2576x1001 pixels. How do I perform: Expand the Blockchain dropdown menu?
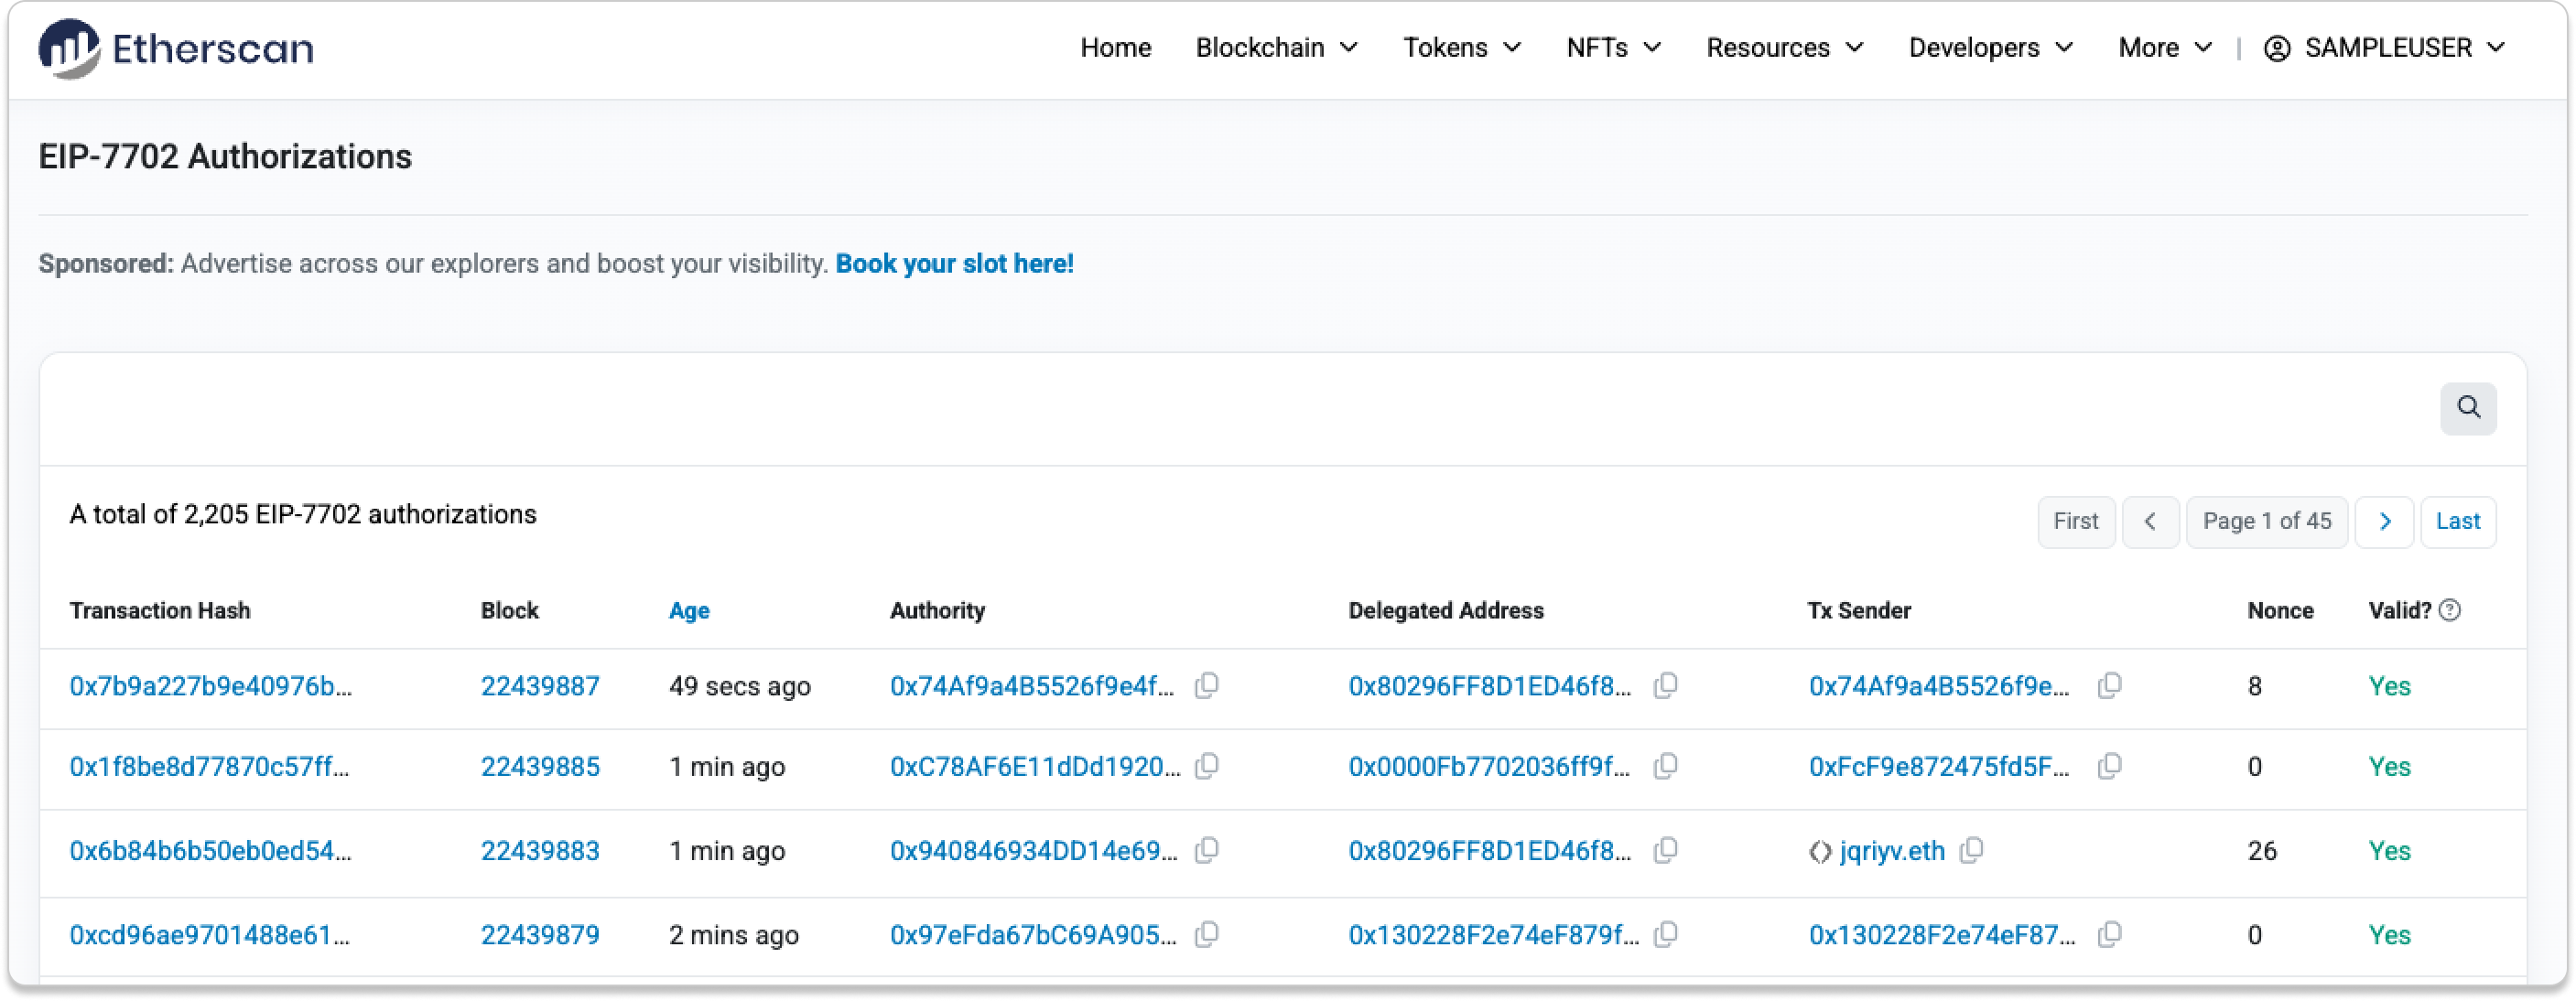click(x=1276, y=48)
